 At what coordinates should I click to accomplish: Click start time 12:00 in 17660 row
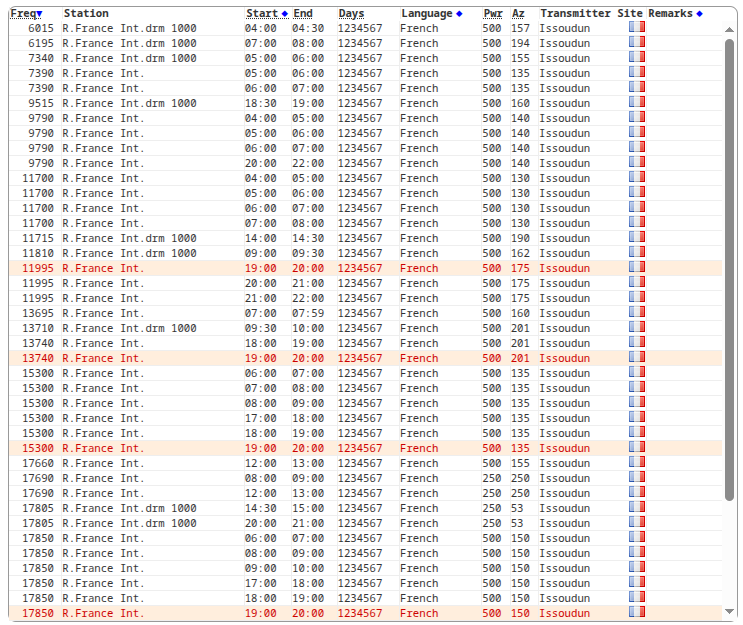(x=261, y=463)
